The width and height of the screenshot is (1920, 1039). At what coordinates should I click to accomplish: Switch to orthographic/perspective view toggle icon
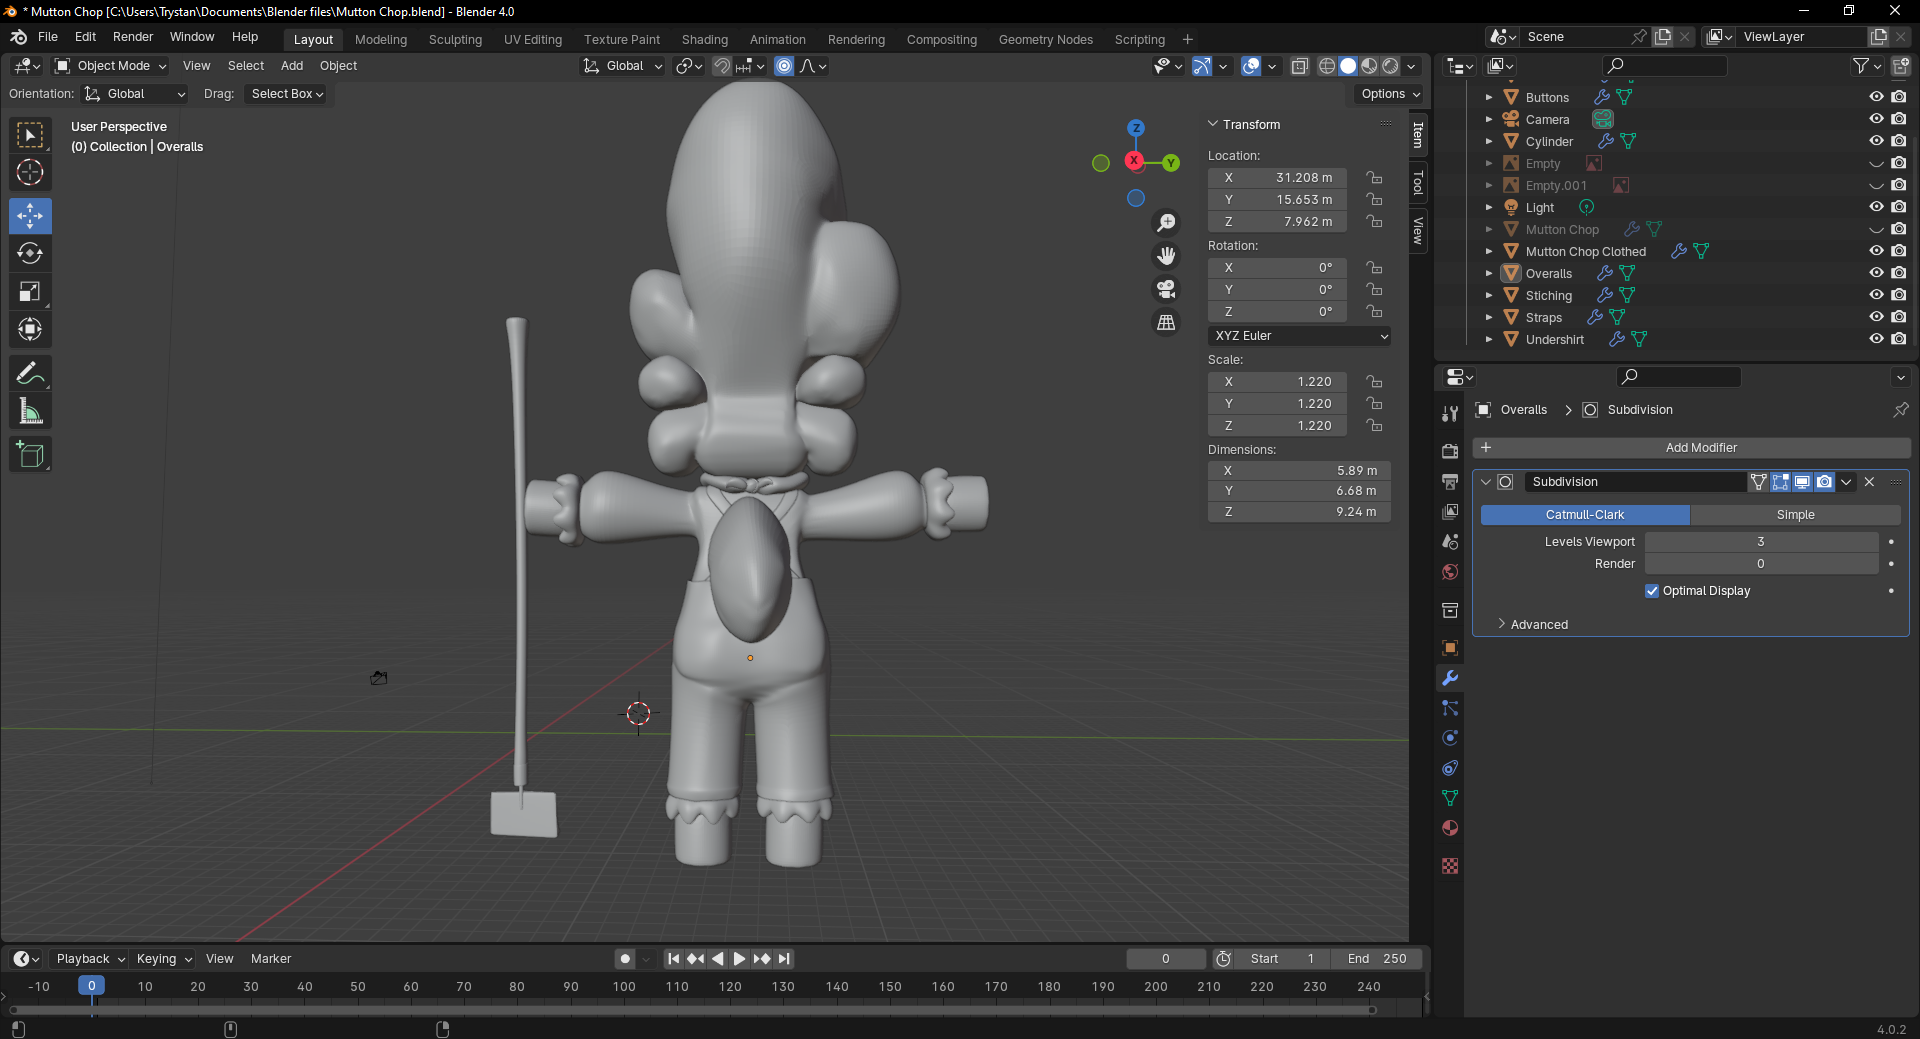(x=1166, y=323)
